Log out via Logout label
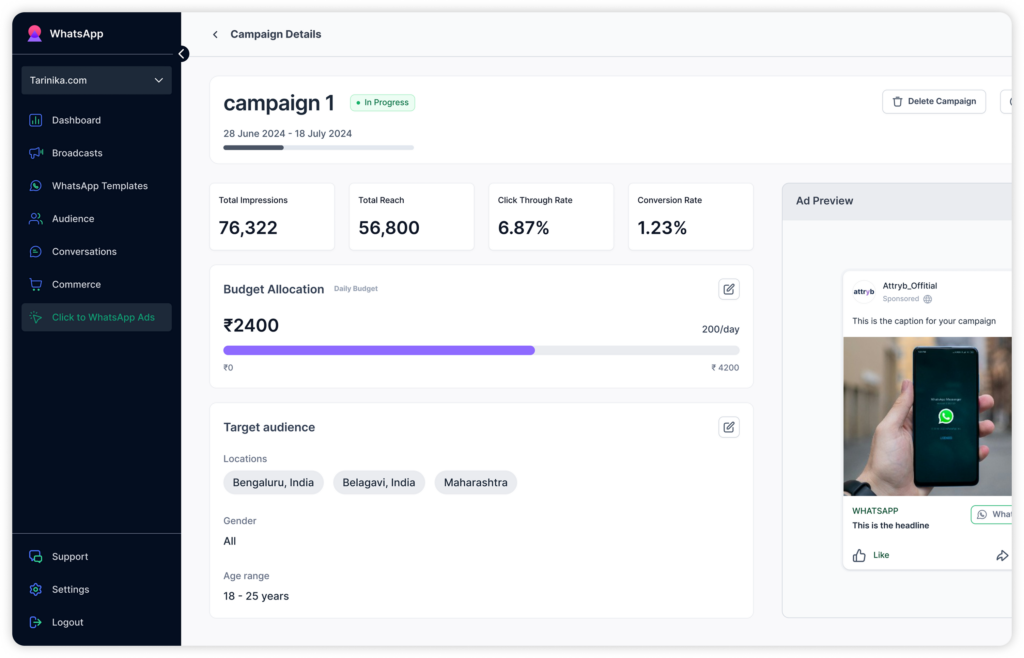The width and height of the screenshot is (1024, 658). 67,622
